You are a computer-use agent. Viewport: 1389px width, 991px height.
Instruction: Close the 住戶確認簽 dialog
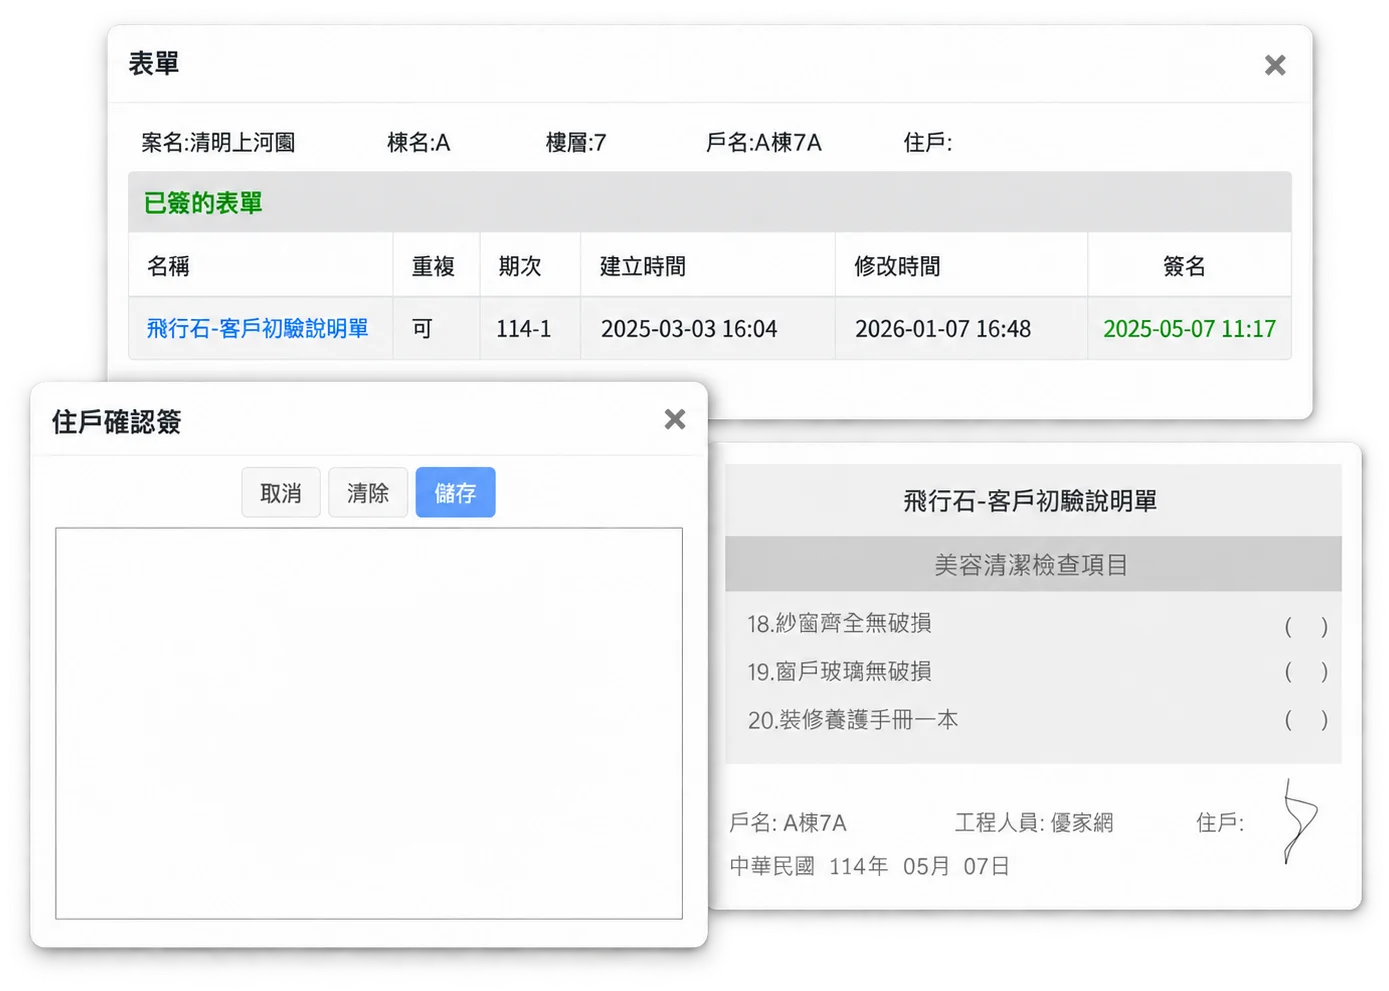pos(675,419)
